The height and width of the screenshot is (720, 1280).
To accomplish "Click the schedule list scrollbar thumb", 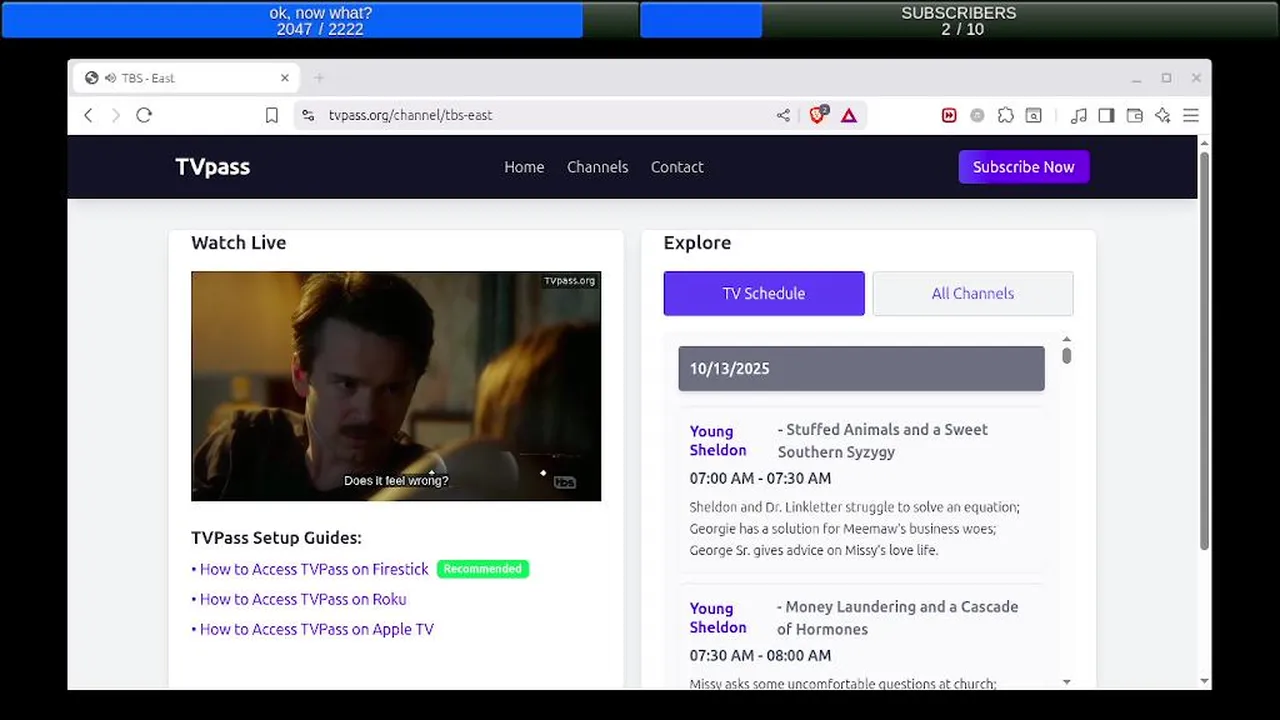I will coord(1066,355).
